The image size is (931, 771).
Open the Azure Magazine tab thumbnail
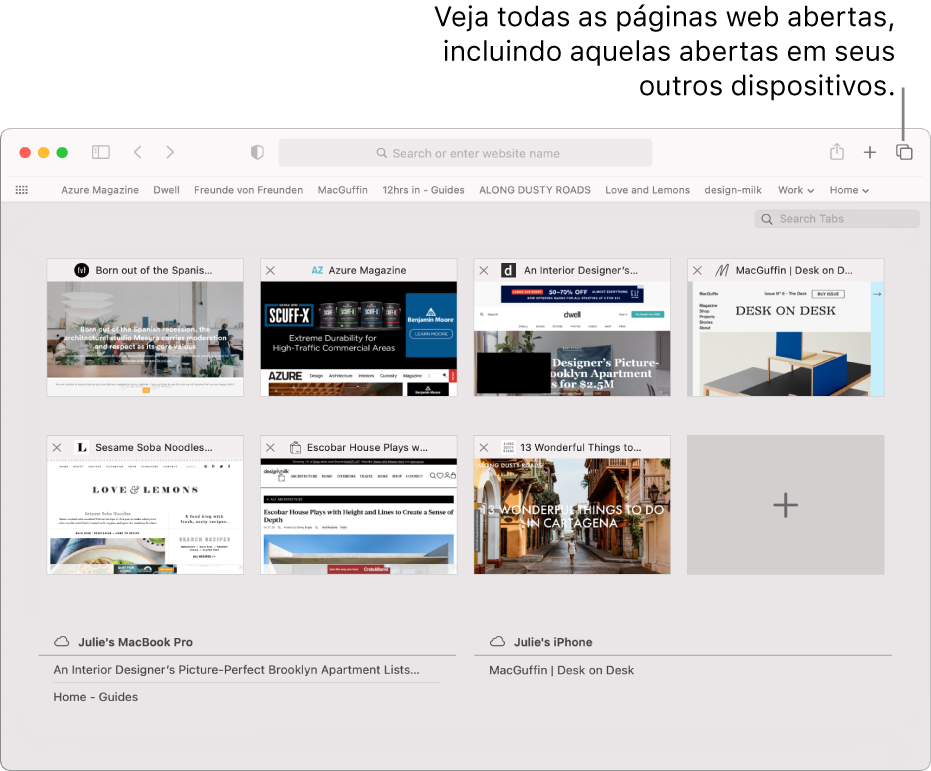tap(359, 338)
